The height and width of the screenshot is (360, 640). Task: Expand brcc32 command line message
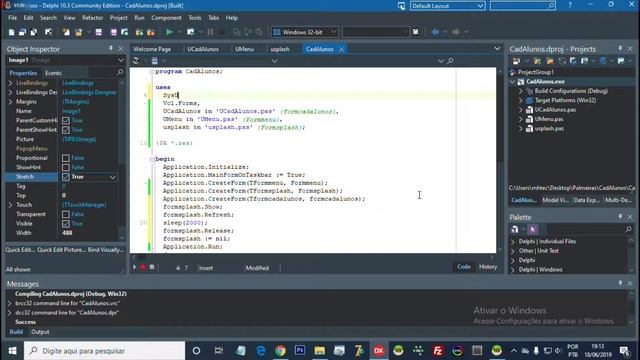(x=9, y=303)
